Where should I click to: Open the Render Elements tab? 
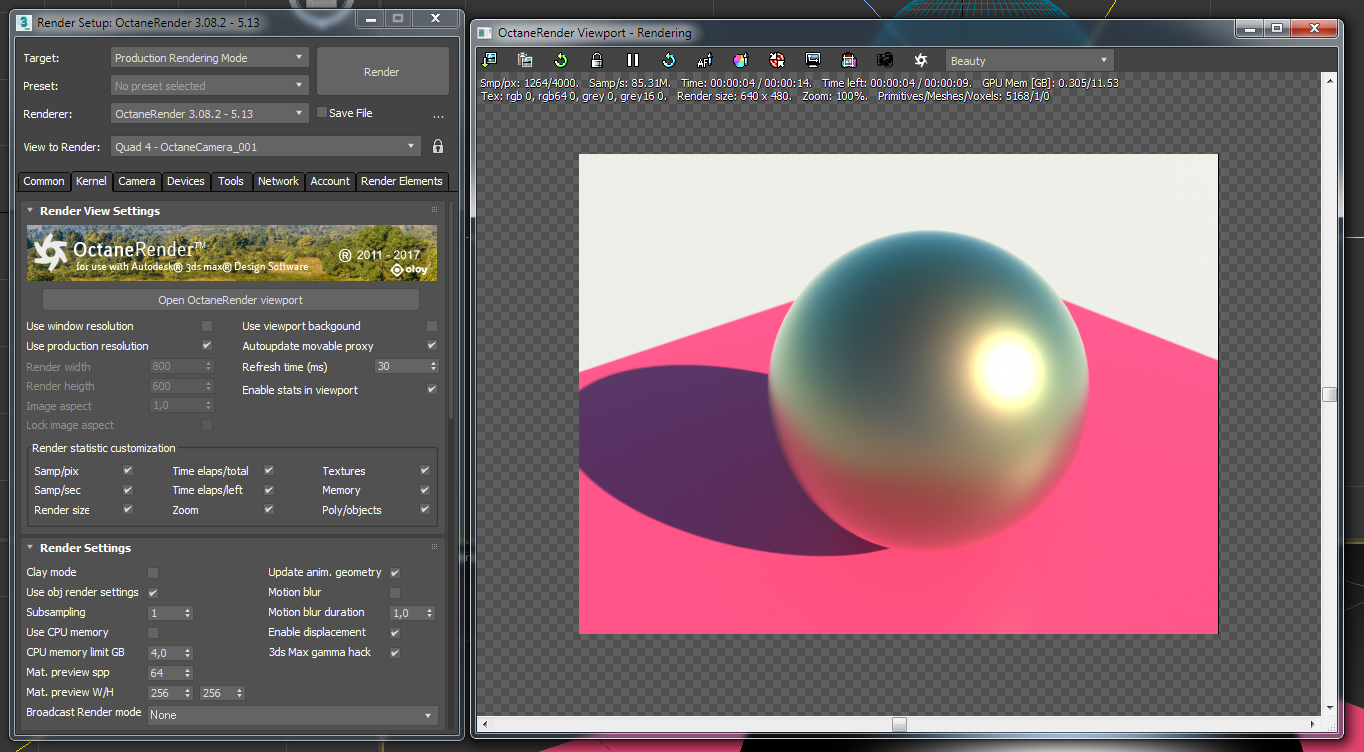[x=401, y=181]
